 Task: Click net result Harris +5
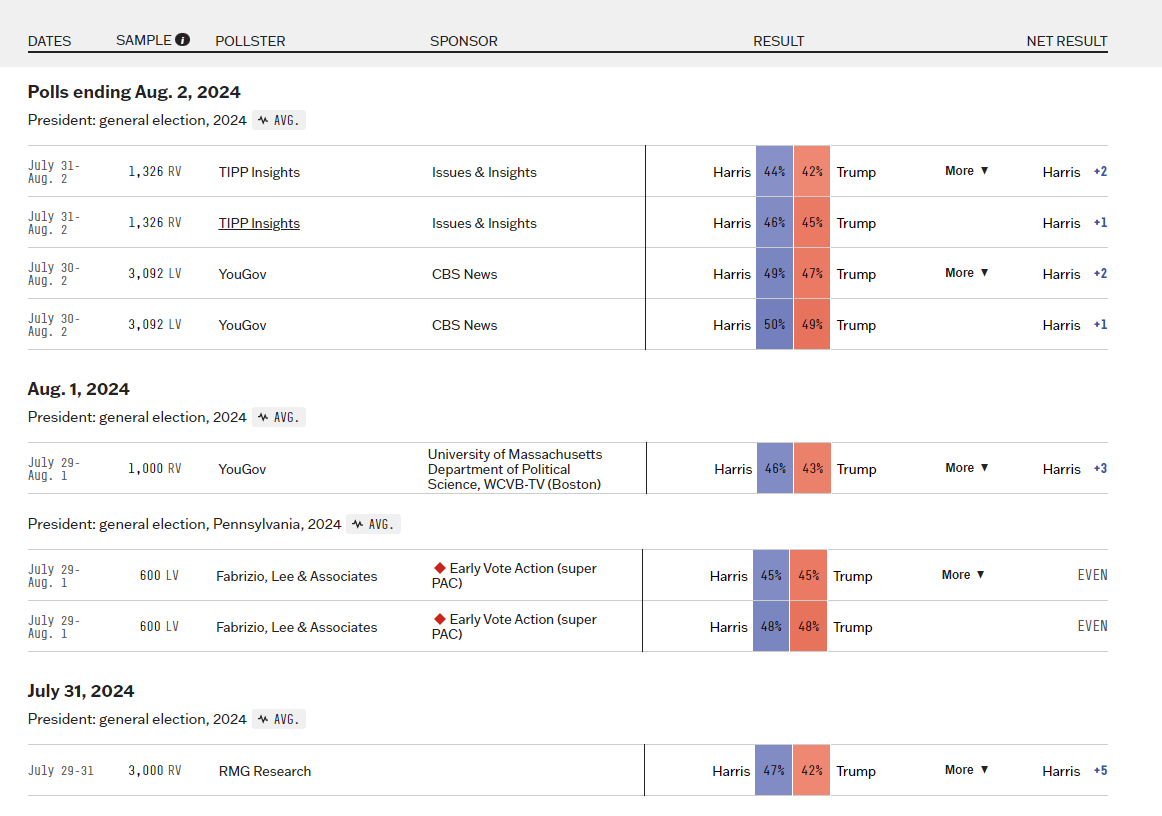click(x=1075, y=771)
